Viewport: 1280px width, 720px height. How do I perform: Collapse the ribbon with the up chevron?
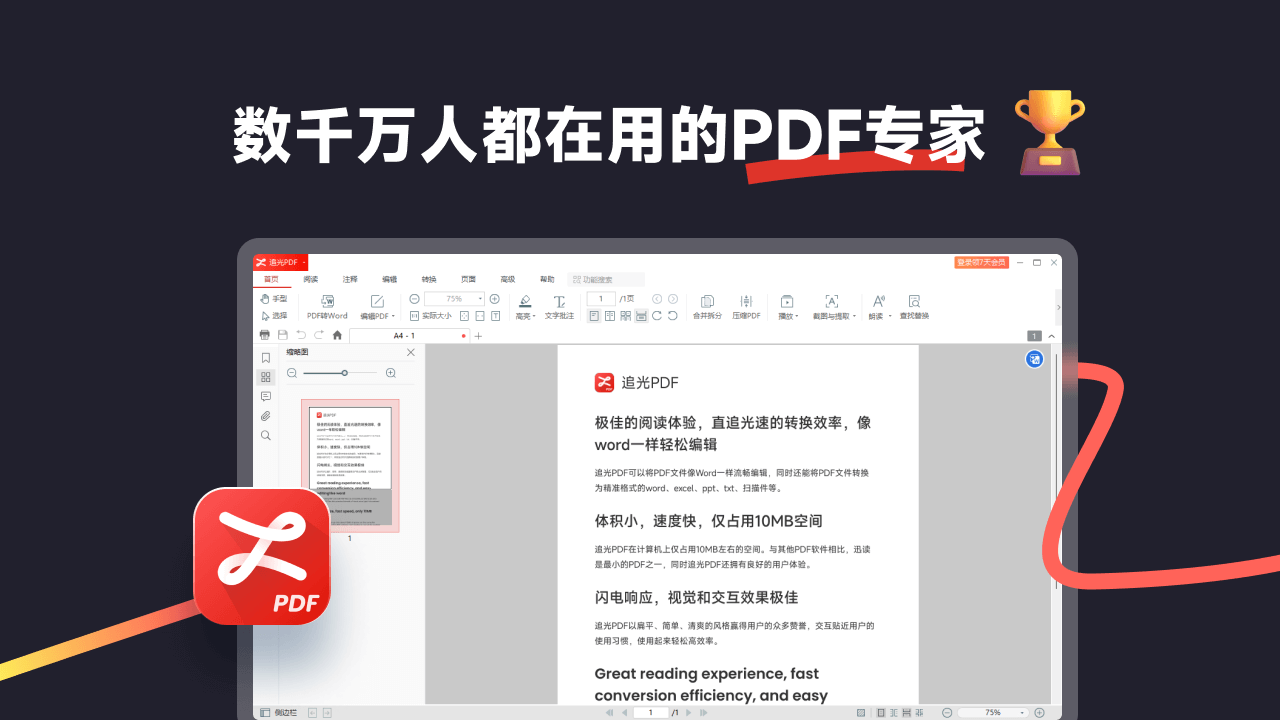pos(1051,336)
